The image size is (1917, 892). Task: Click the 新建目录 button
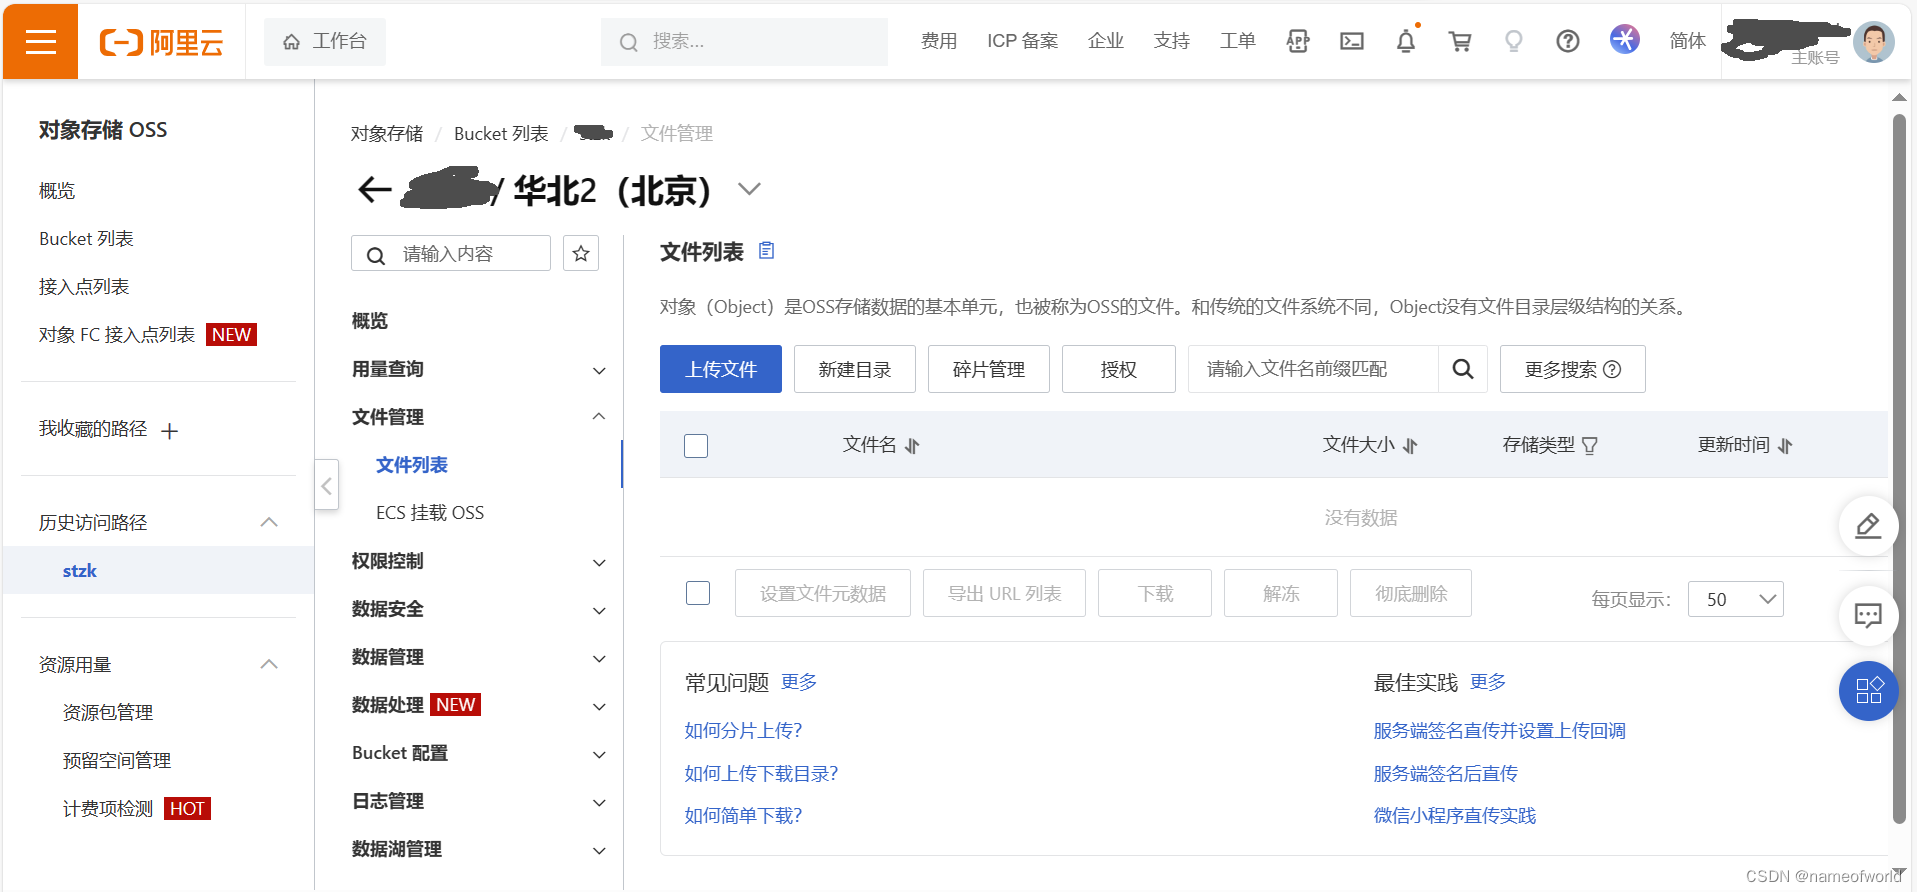pos(855,369)
